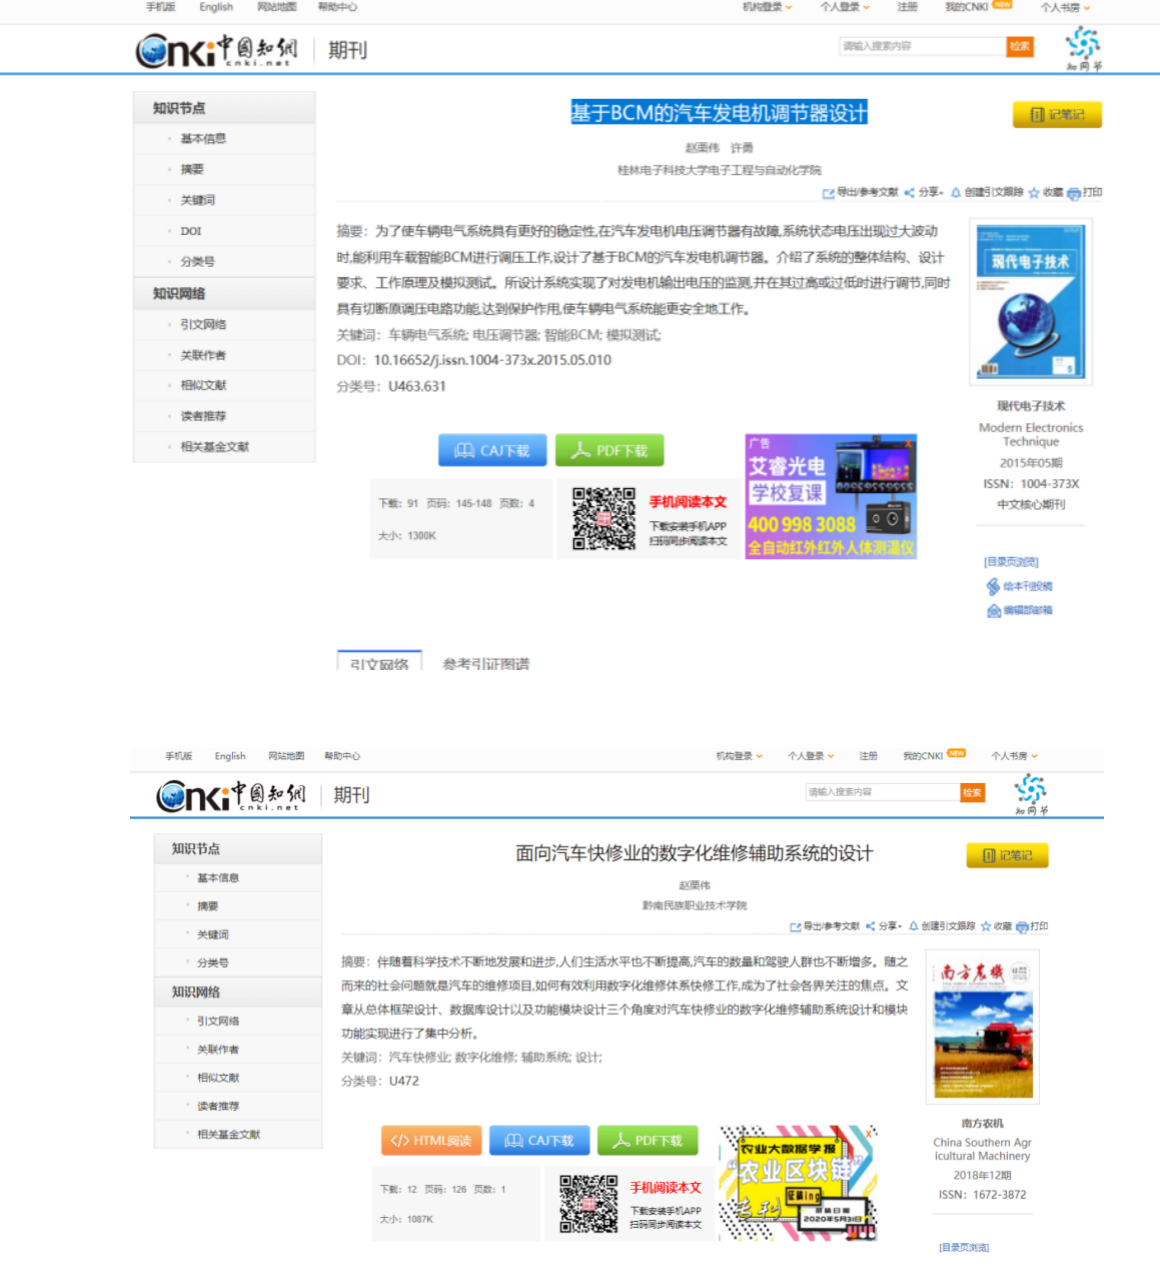The height and width of the screenshot is (1286, 1160).
Task: Download PDF of the 数字化维修 article
Action: coord(647,1140)
